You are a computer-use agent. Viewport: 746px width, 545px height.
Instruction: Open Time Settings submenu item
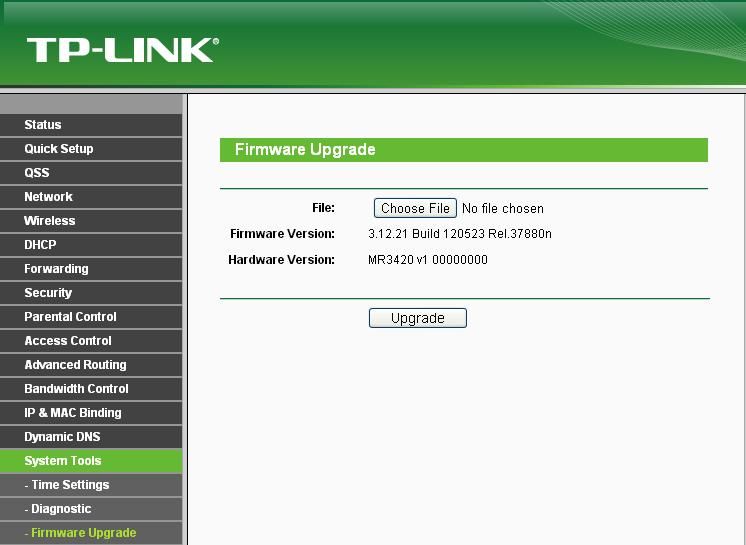coord(70,485)
